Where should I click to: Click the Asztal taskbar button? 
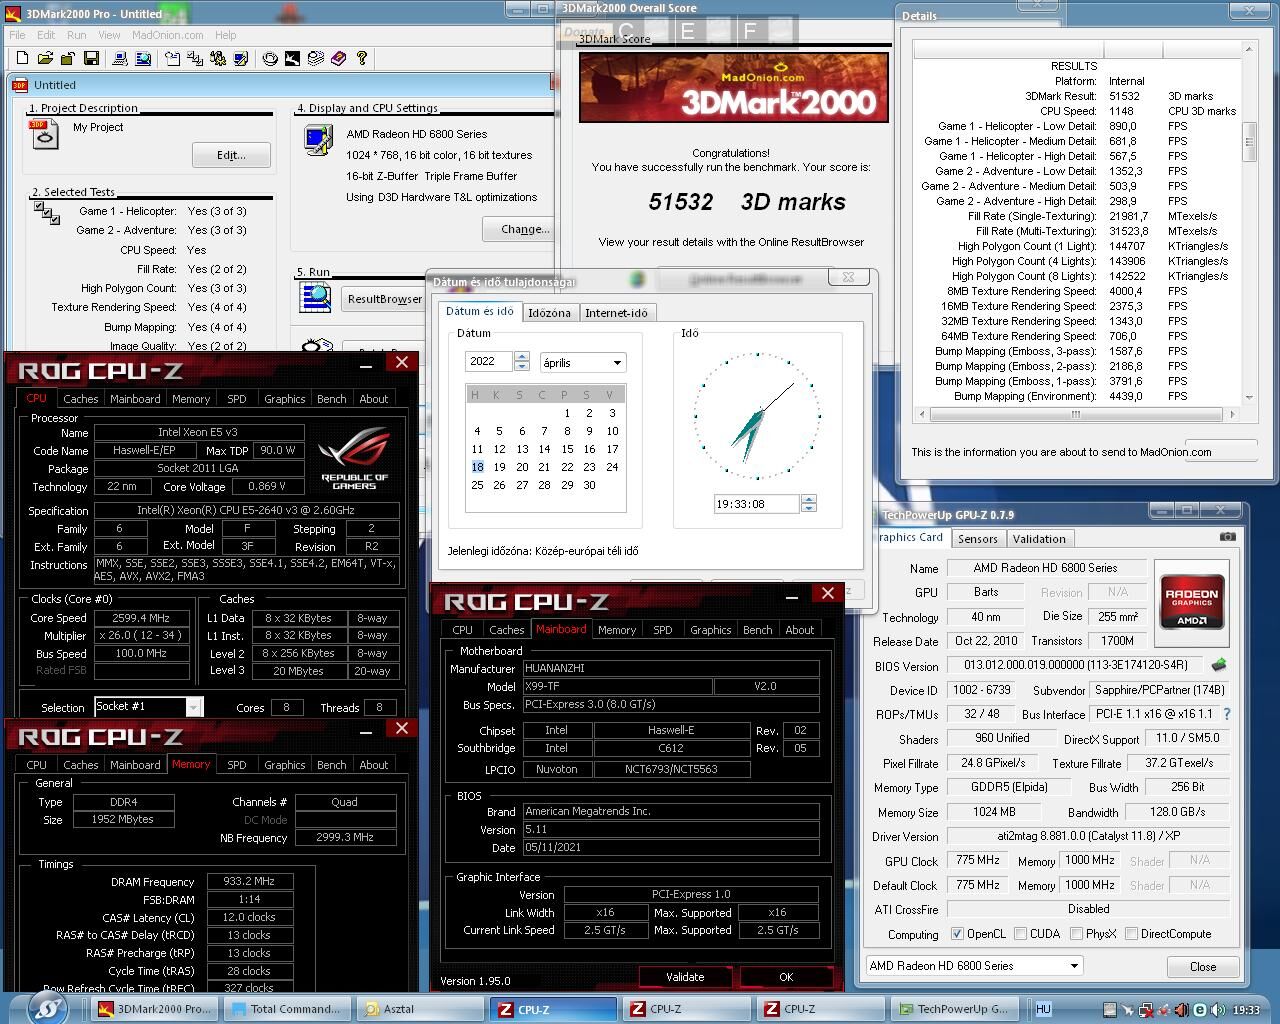421,1009
